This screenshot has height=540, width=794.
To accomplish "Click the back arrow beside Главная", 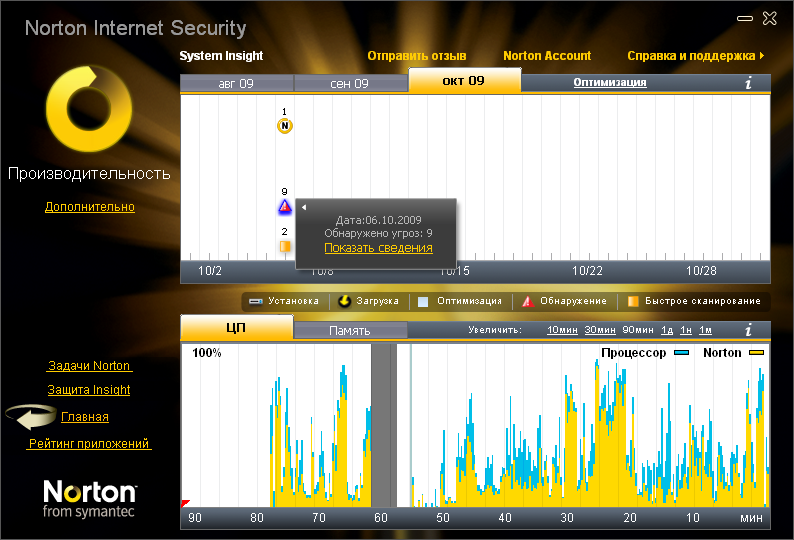I will (31, 416).
